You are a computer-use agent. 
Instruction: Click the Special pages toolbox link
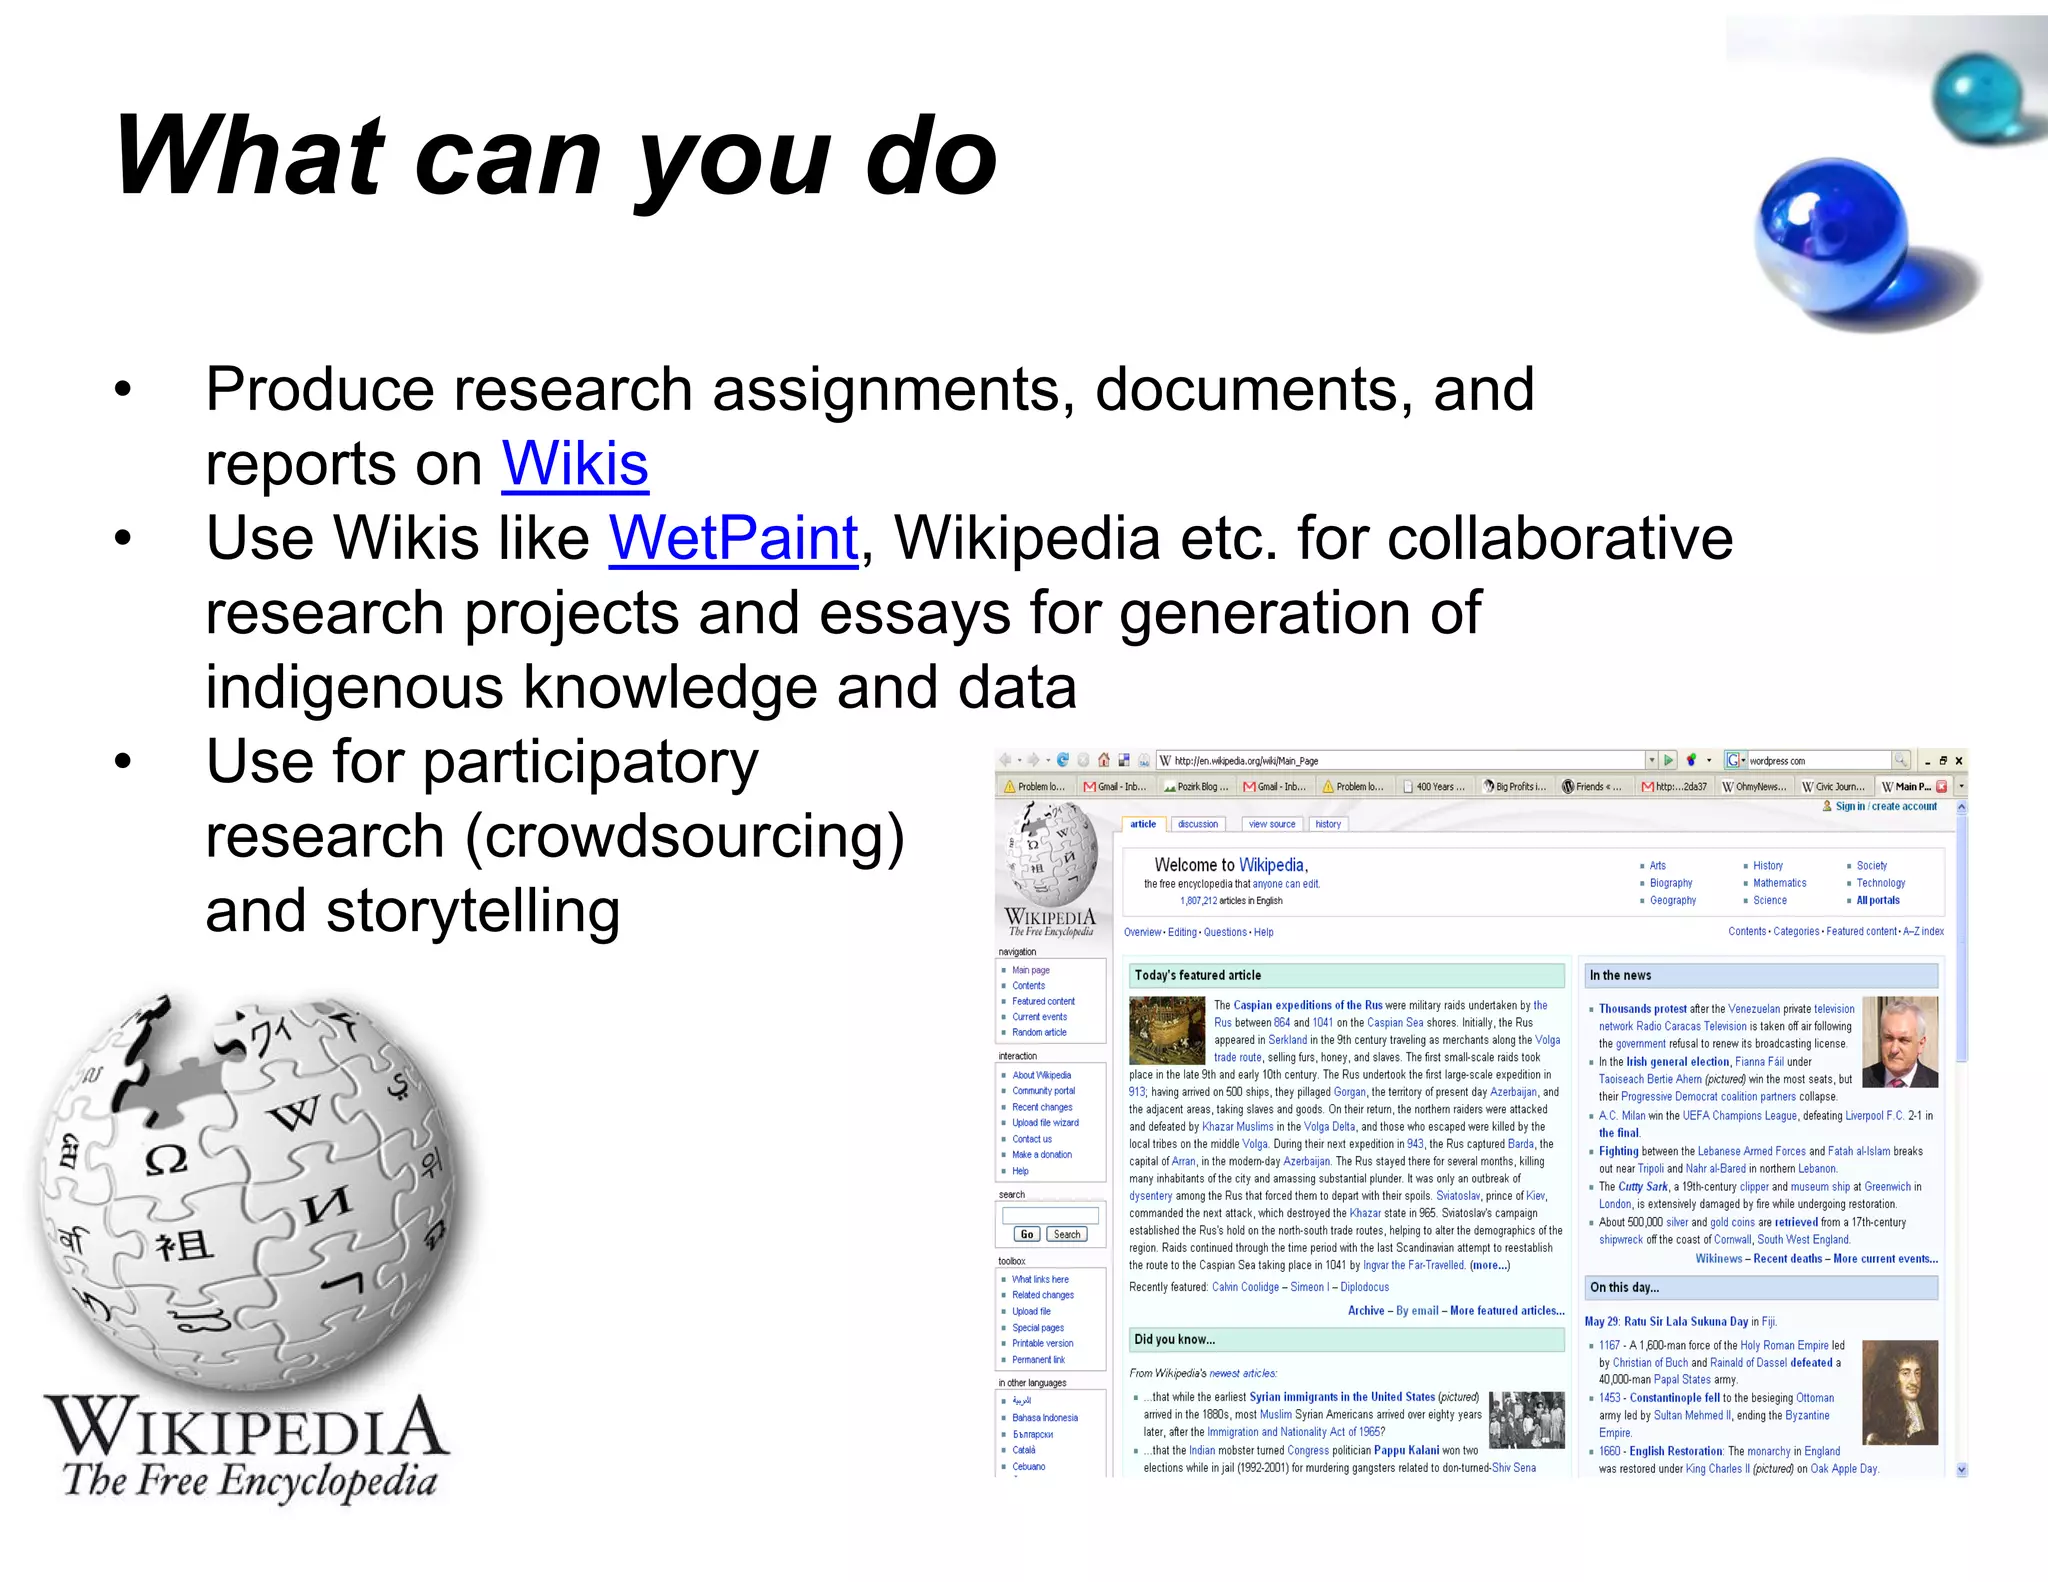click(1038, 1328)
